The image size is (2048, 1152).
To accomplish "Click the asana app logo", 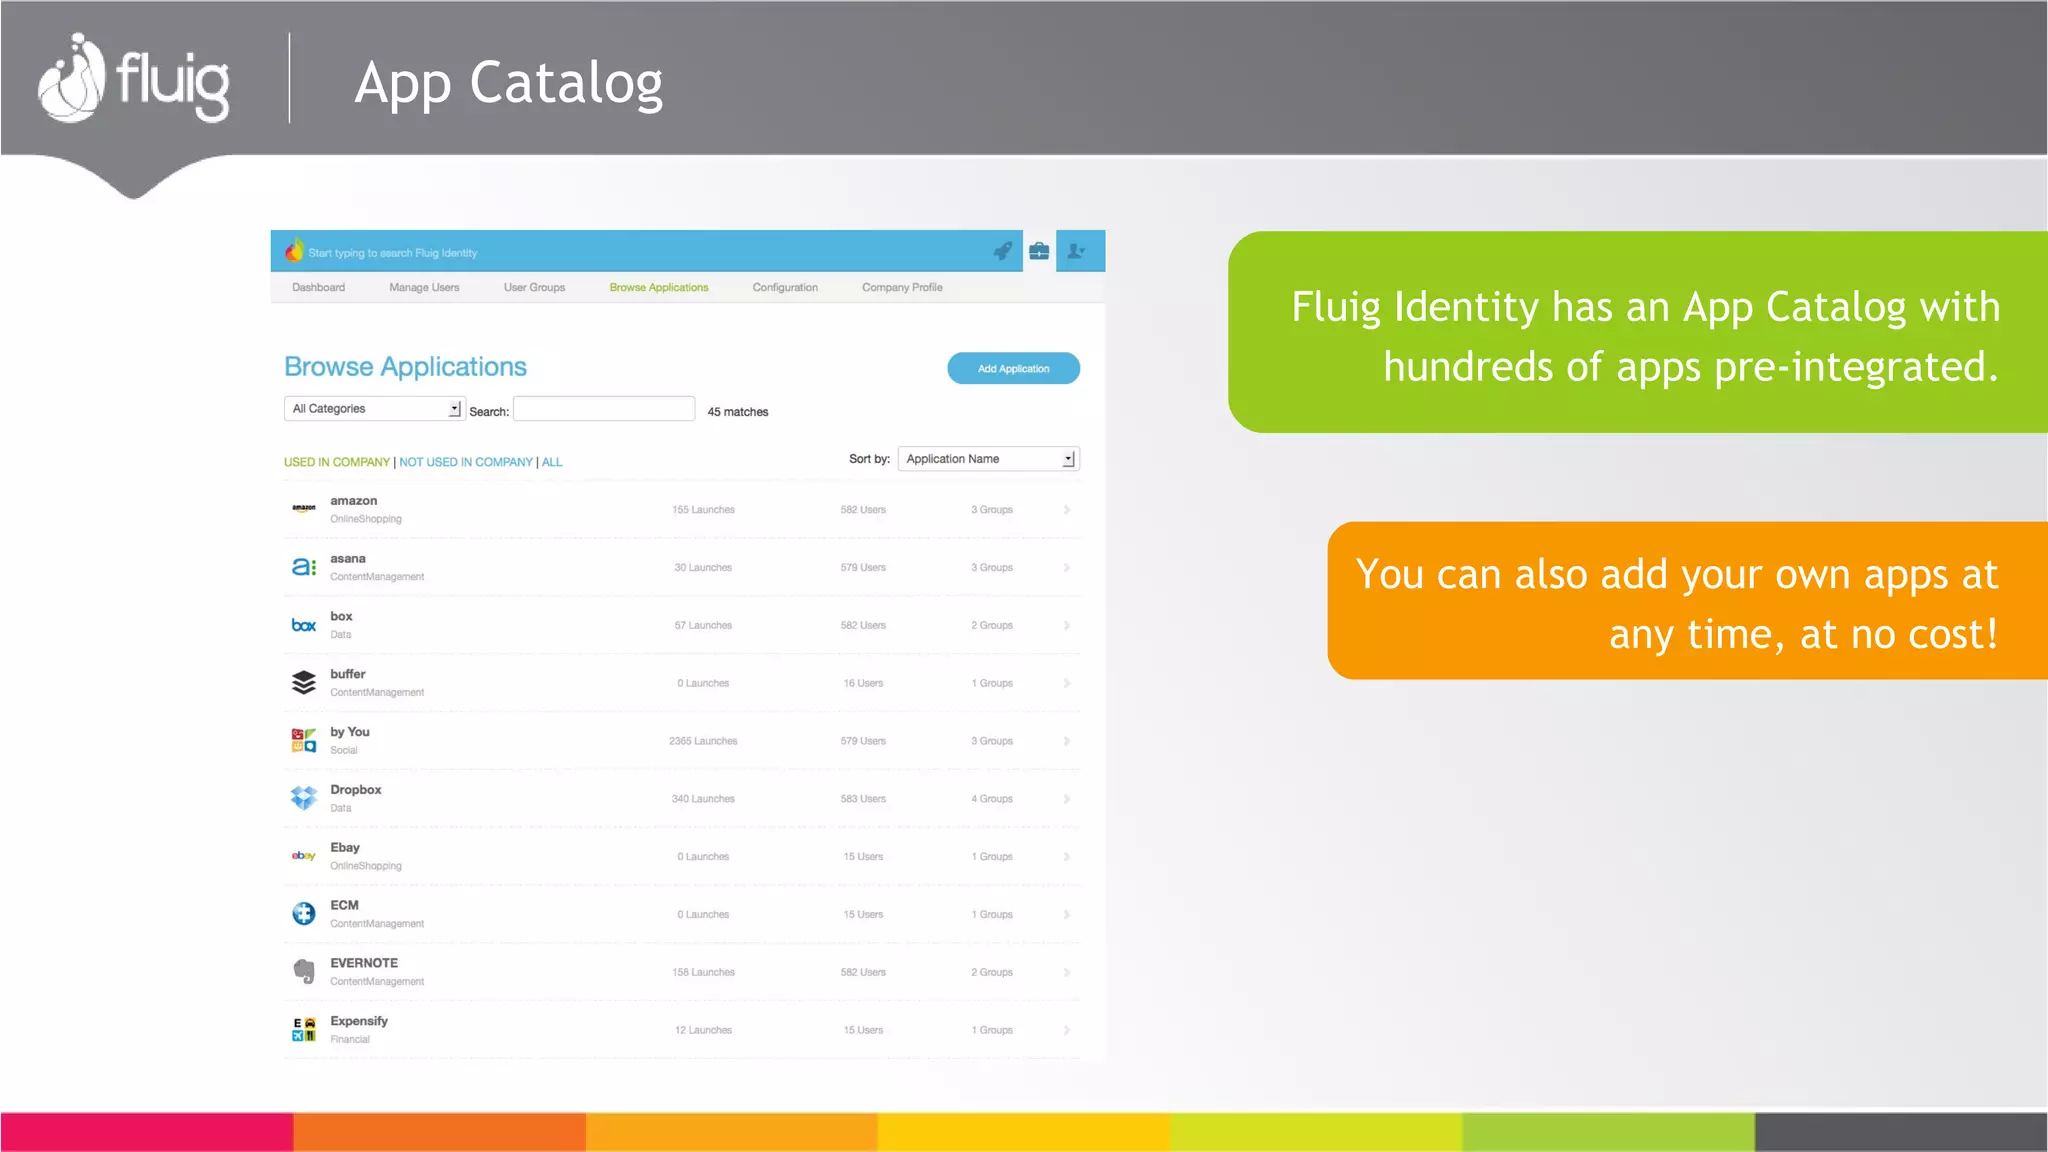I will (304, 567).
